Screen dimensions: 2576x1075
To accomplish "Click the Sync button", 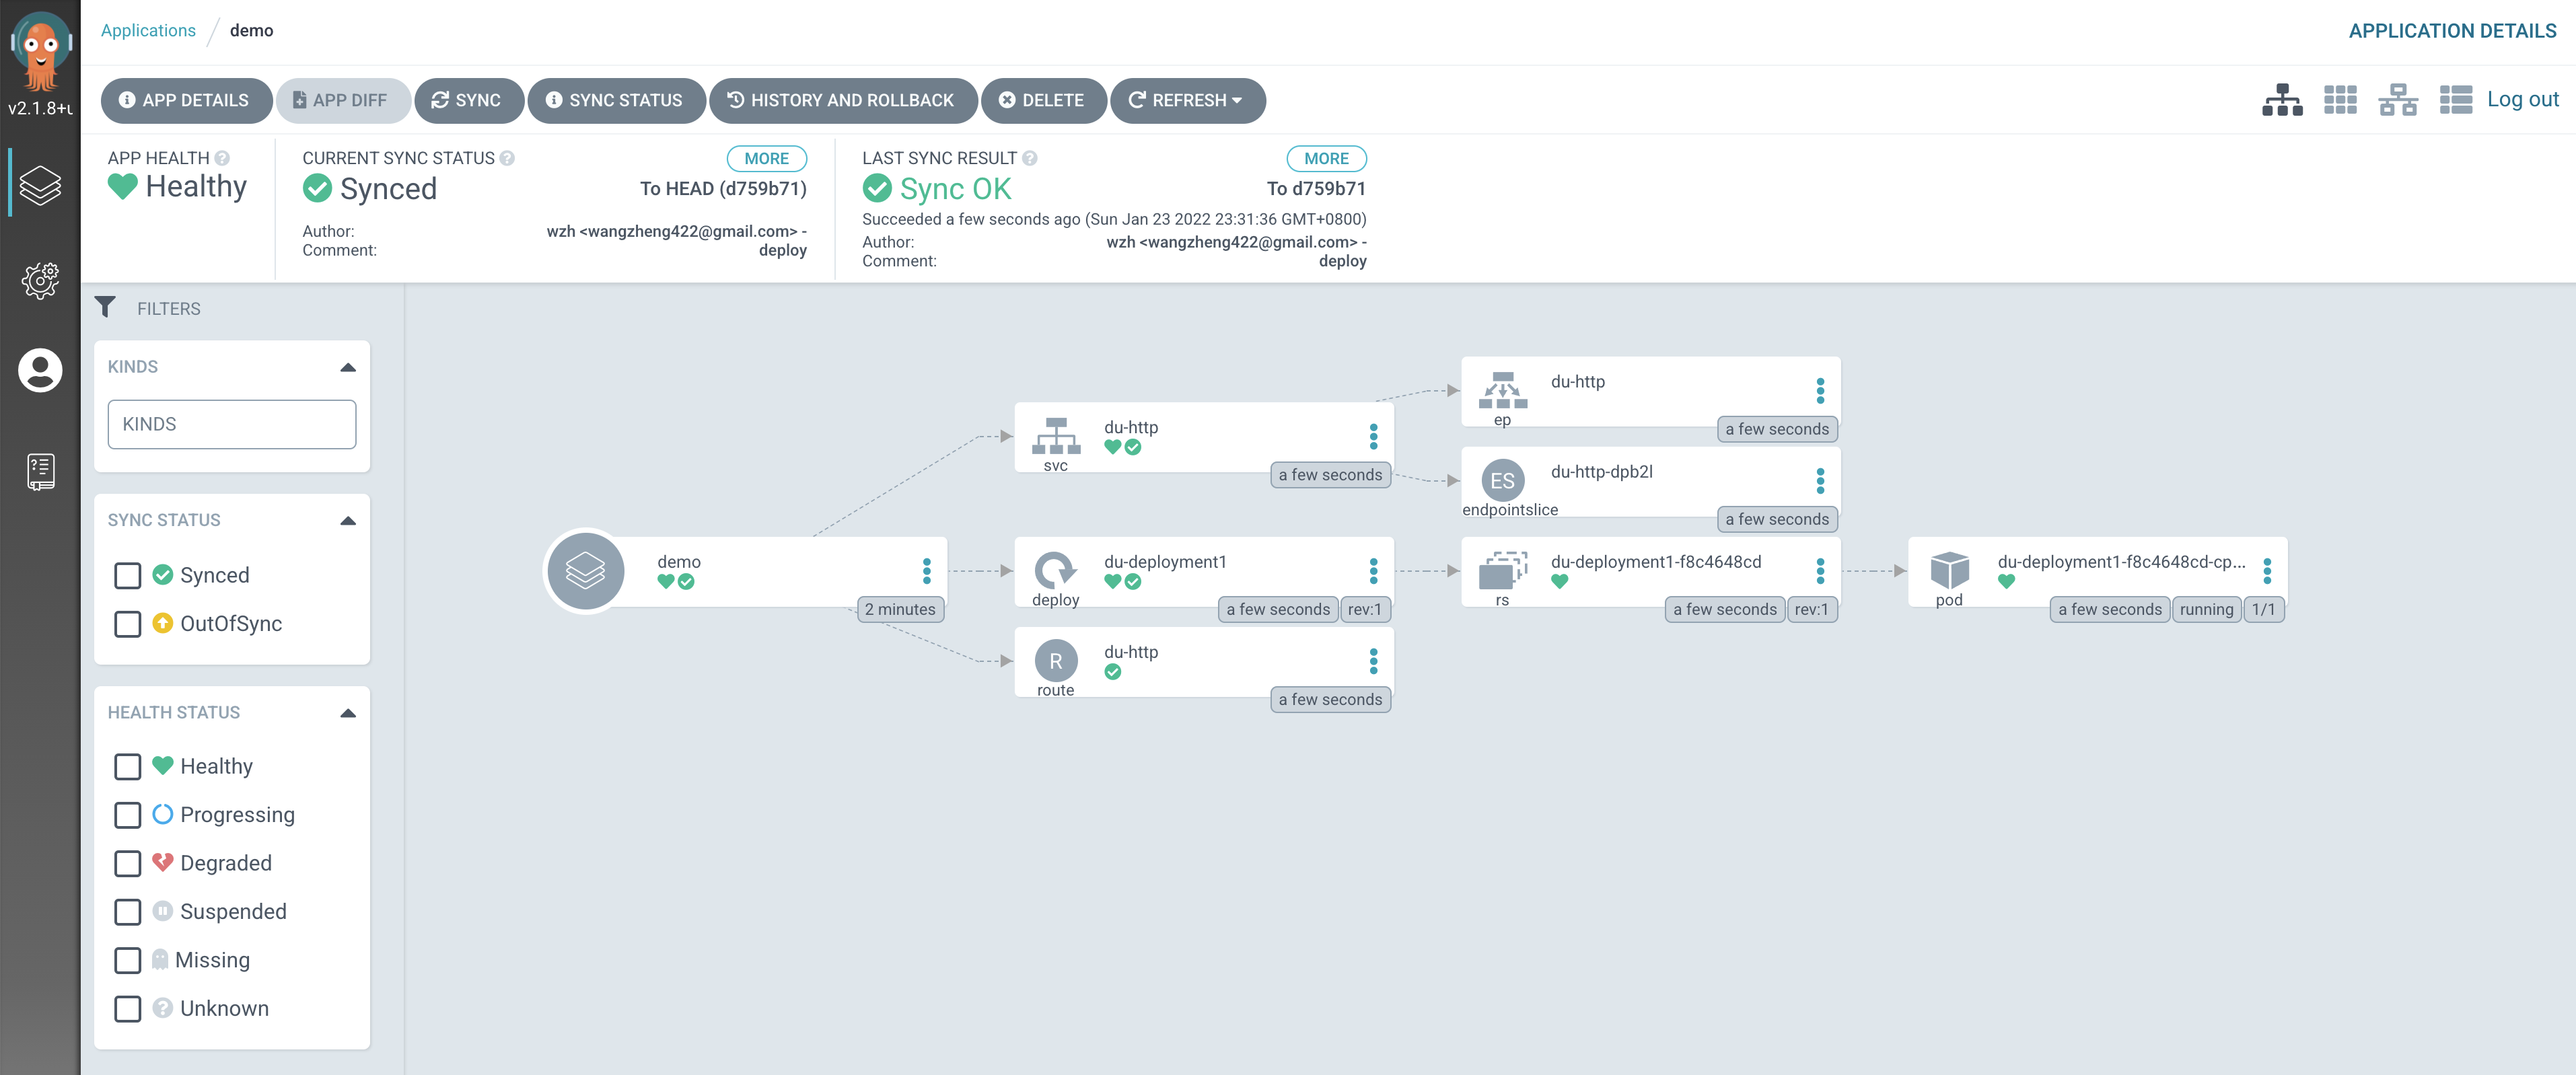I will point(467,100).
